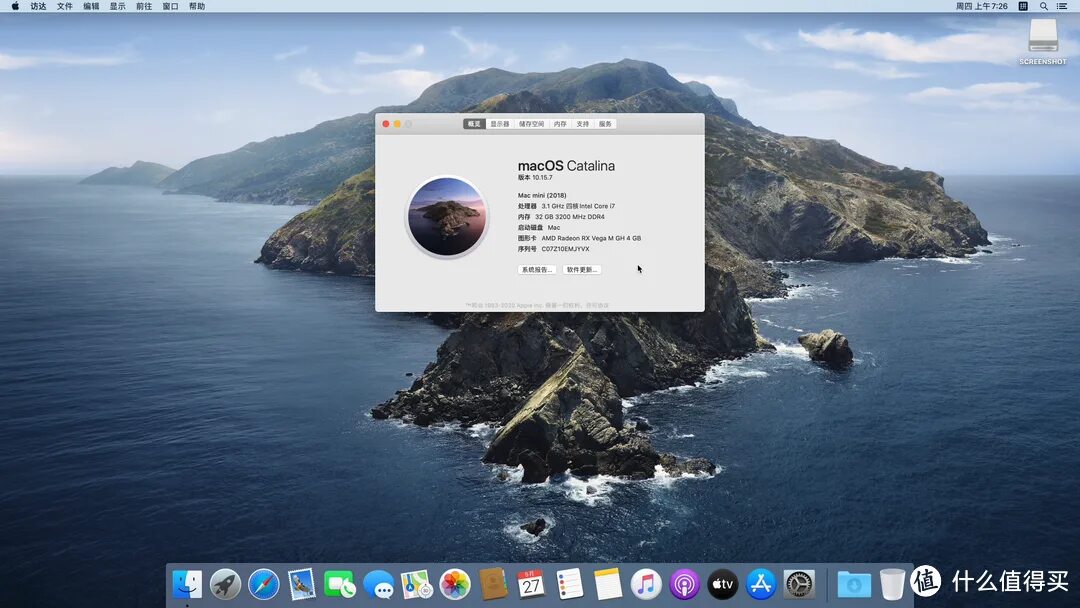This screenshot has height=608, width=1080.
Task: Open Calendar icon showing 27
Action: point(531,585)
